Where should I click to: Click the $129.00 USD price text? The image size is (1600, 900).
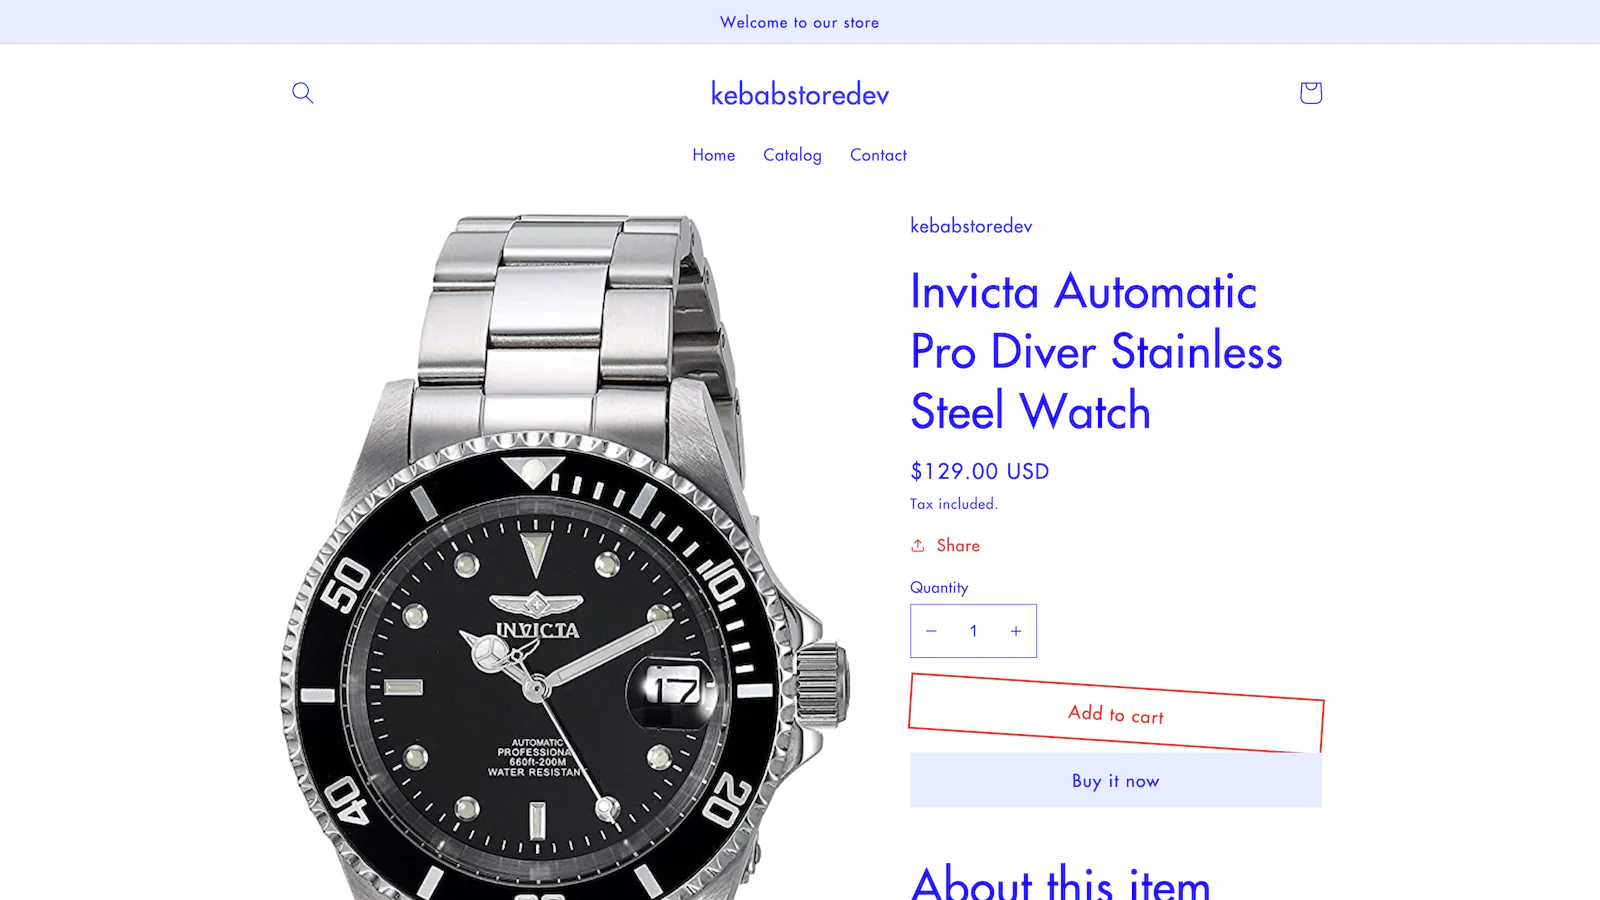[x=980, y=471]
